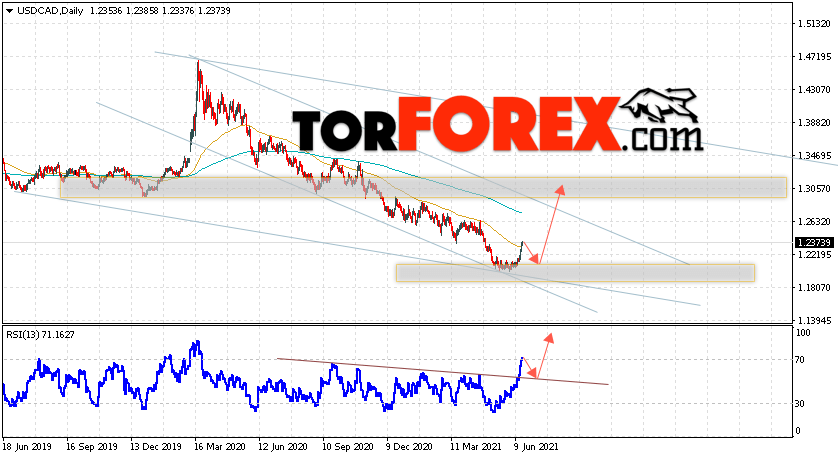This screenshot has height=458, width=838.
Task: Click RSI scale level 70
Action: tap(800, 360)
